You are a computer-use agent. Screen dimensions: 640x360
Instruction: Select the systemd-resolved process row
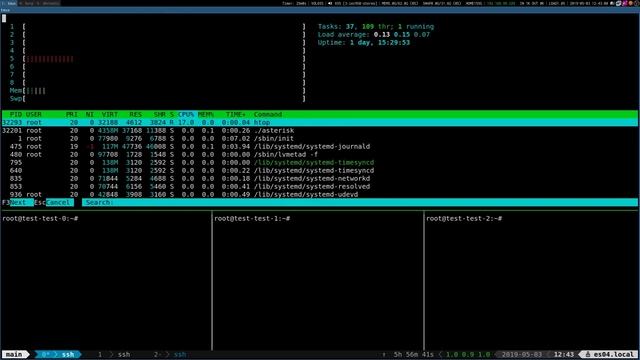coord(320,187)
